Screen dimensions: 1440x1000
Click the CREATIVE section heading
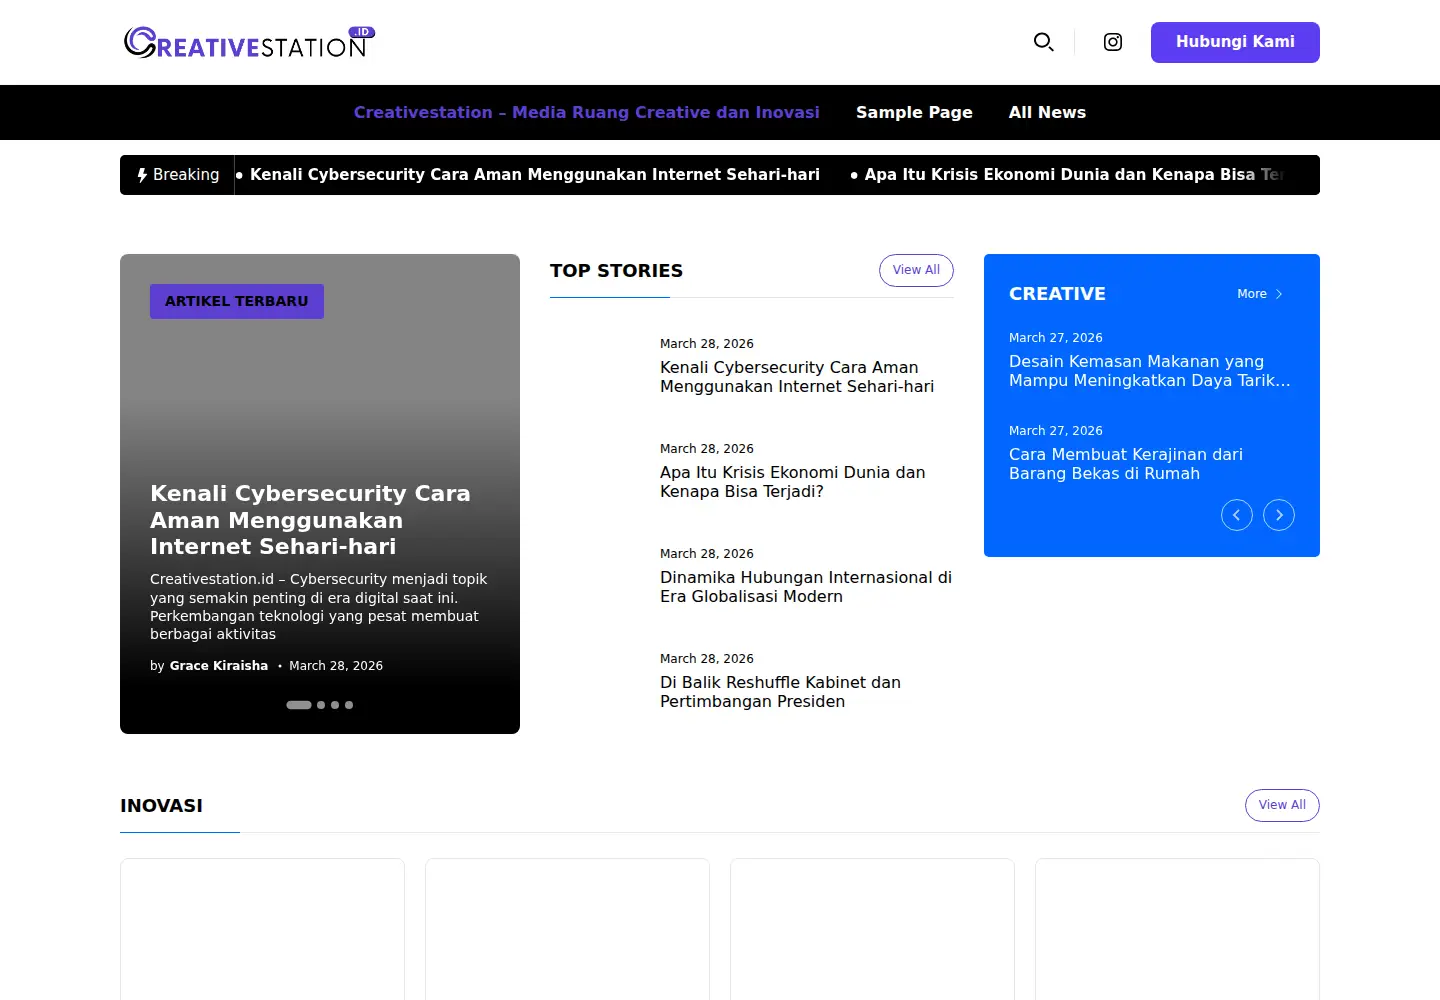tap(1057, 294)
